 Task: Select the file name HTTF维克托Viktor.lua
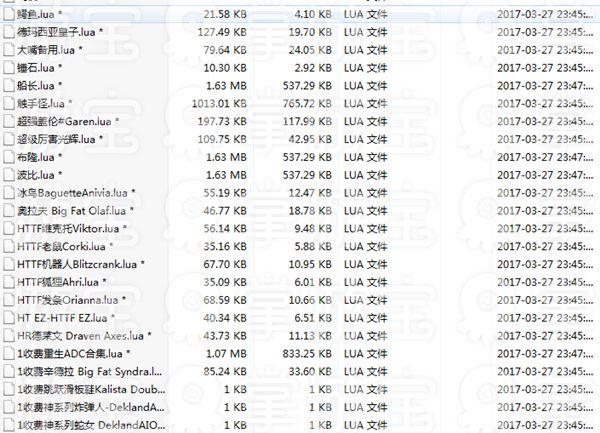(68, 229)
